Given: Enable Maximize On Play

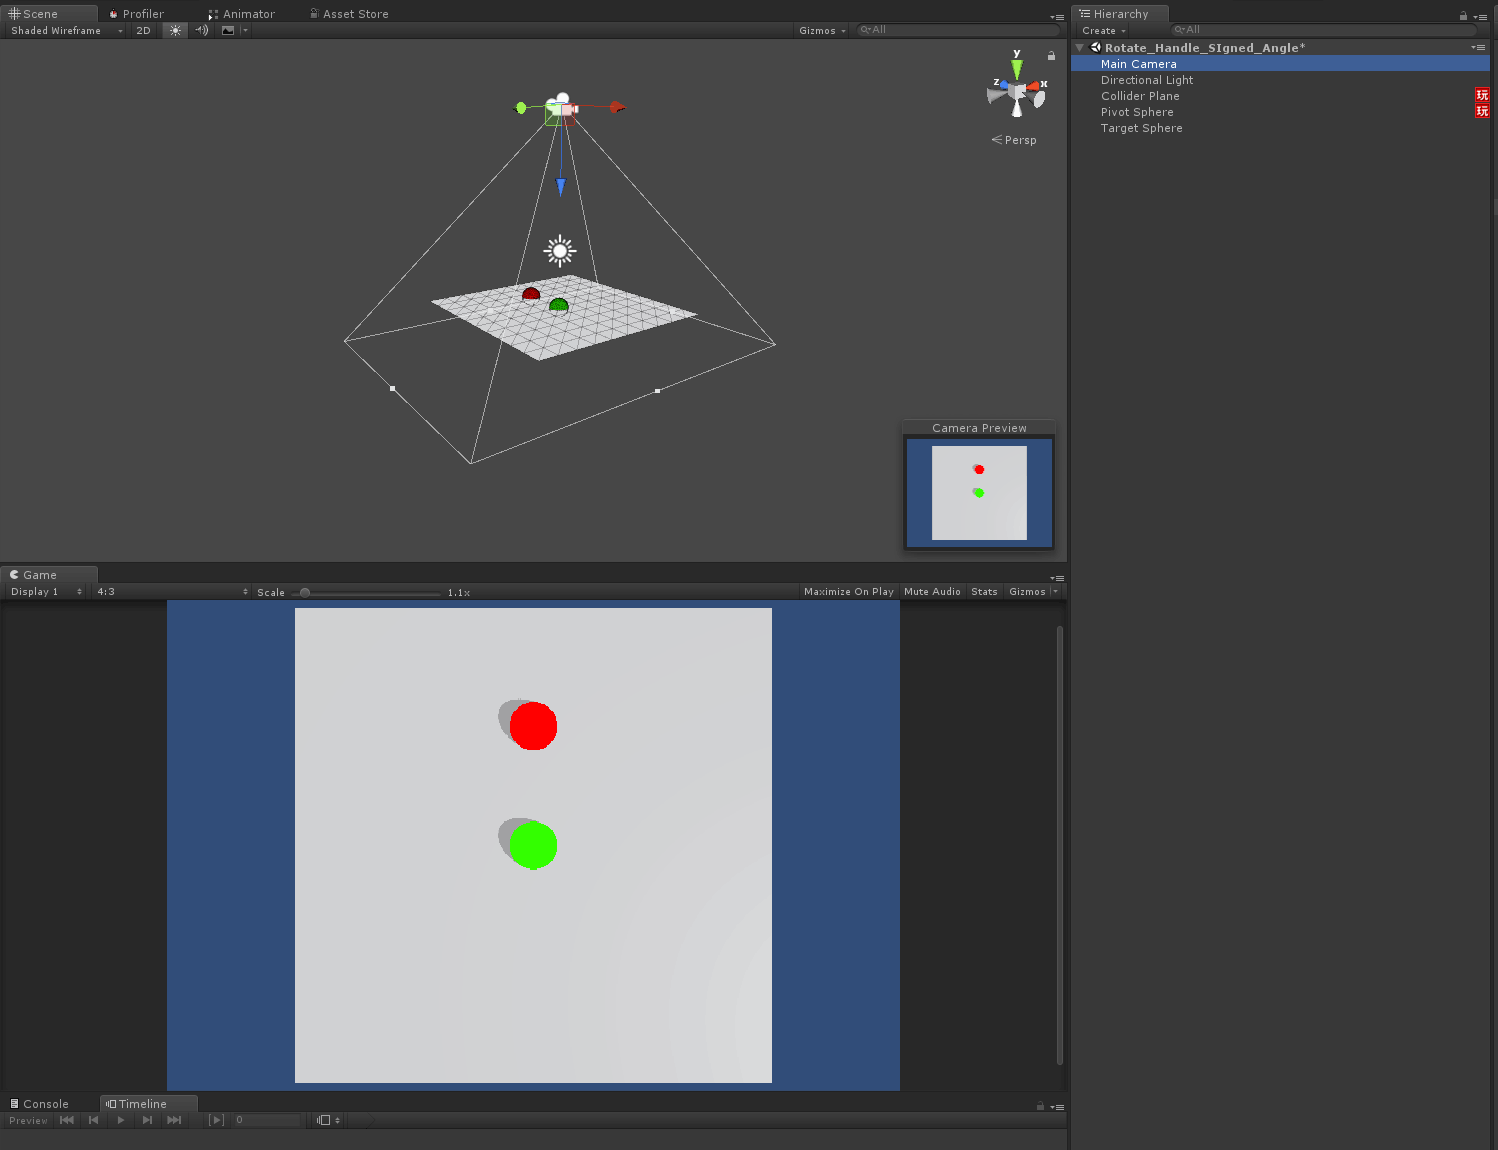Looking at the screenshot, I should pyautogui.click(x=848, y=592).
